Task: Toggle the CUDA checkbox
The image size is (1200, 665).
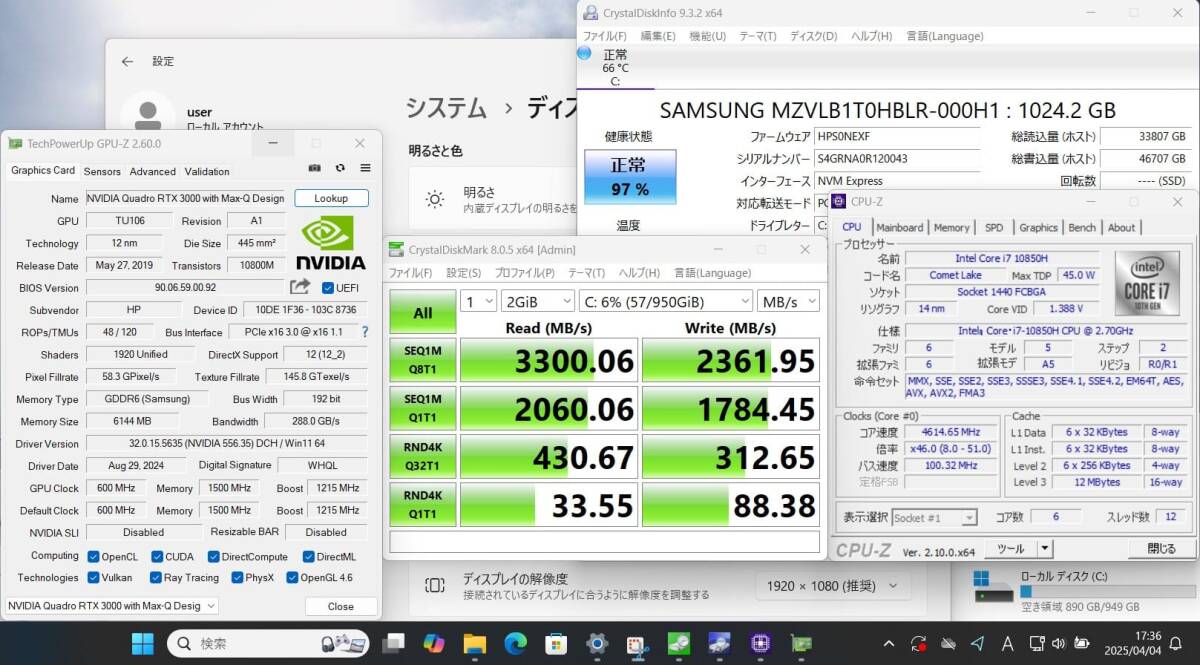Action: tap(158, 557)
